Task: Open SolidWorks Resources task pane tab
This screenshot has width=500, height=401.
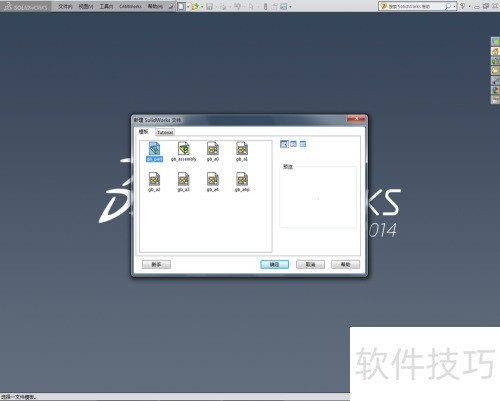Action: click(x=495, y=51)
